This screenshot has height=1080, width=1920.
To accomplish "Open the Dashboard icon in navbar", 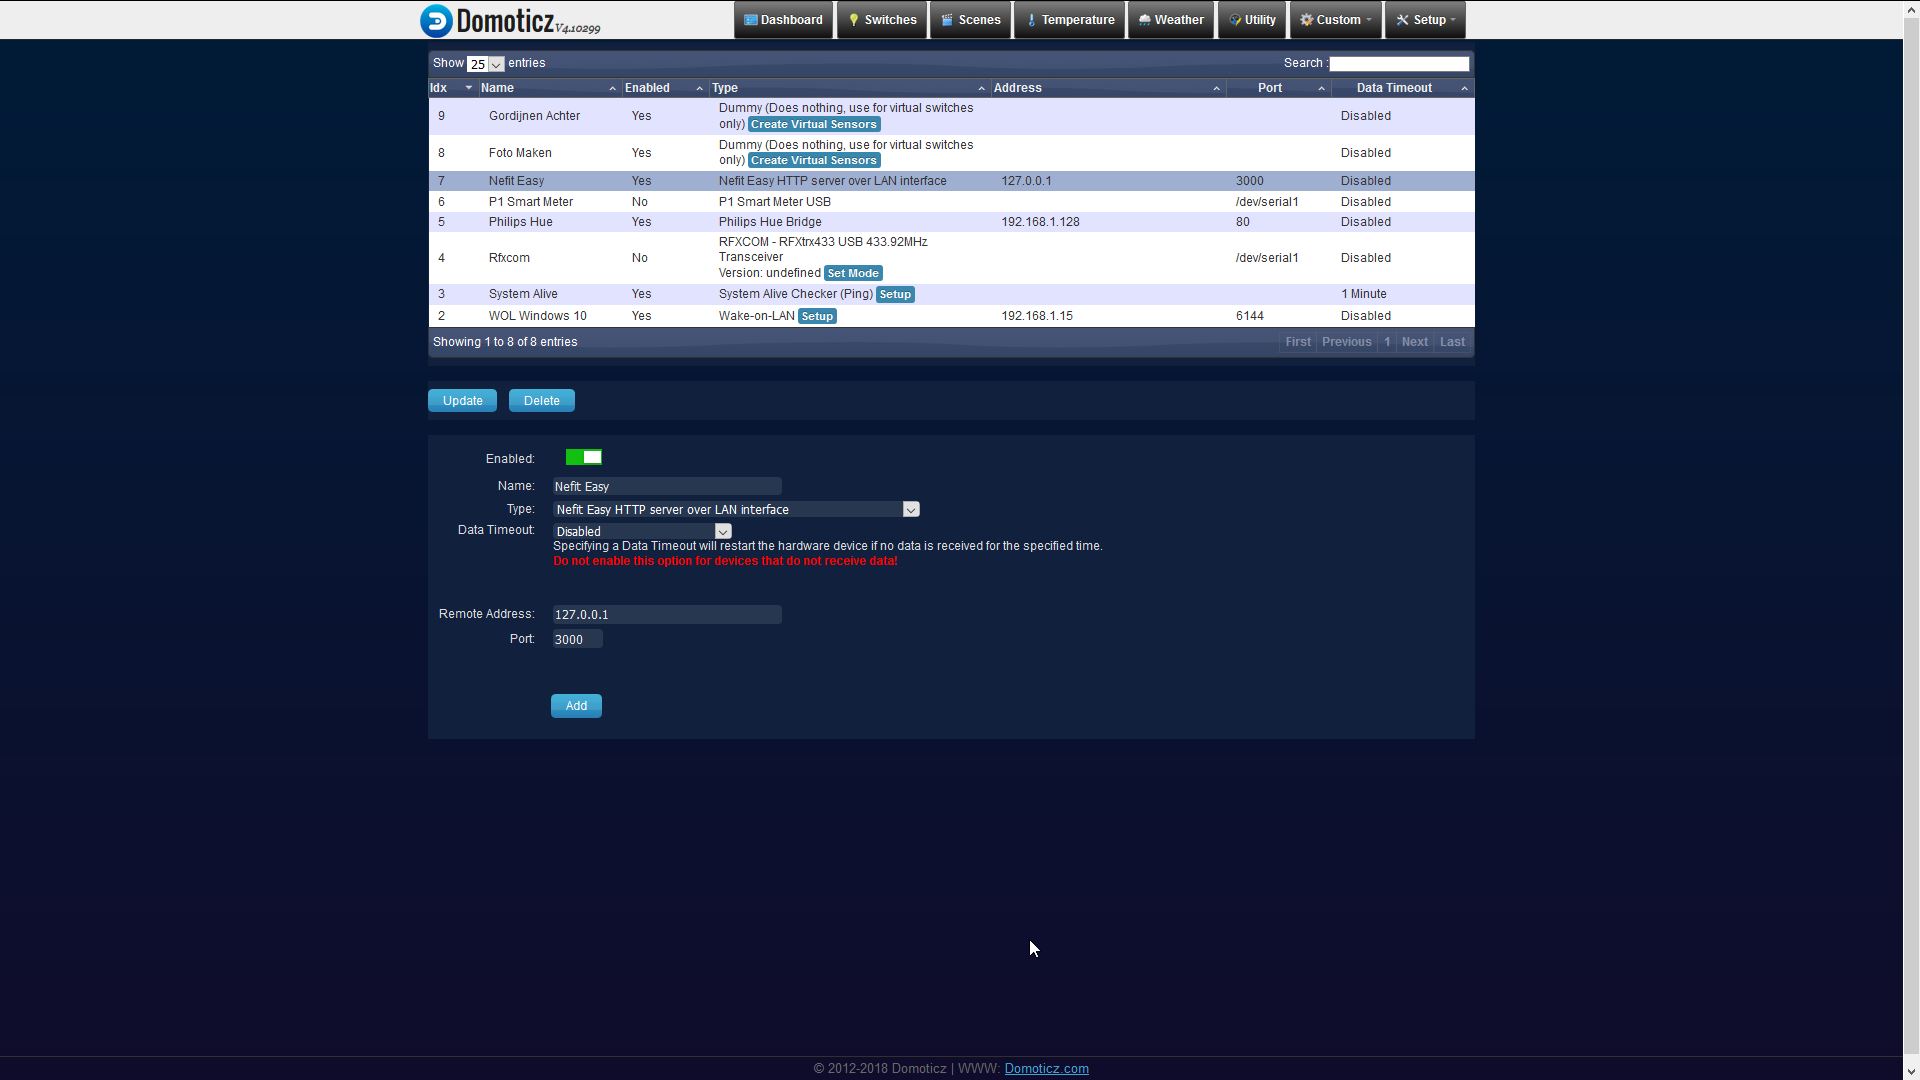I will coord(751,20).
